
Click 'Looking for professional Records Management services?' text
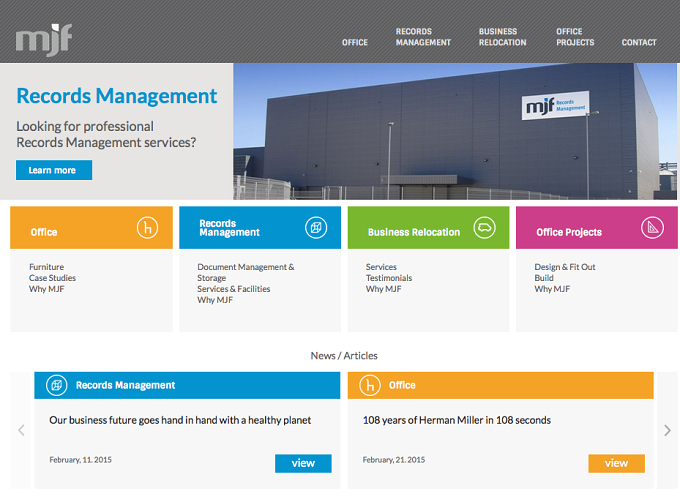point(106,134)
